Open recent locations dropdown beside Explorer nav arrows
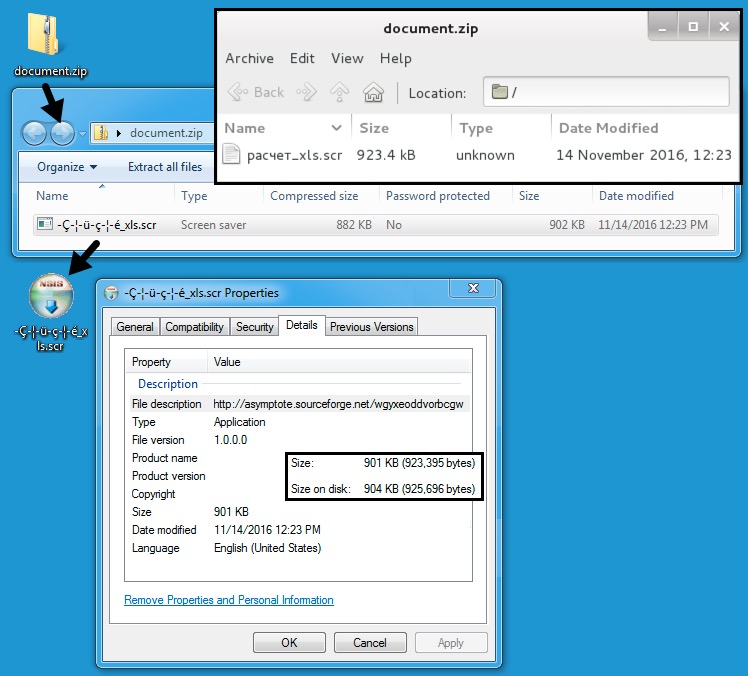The height and width of the screenshot is (676, 748). 82,134
